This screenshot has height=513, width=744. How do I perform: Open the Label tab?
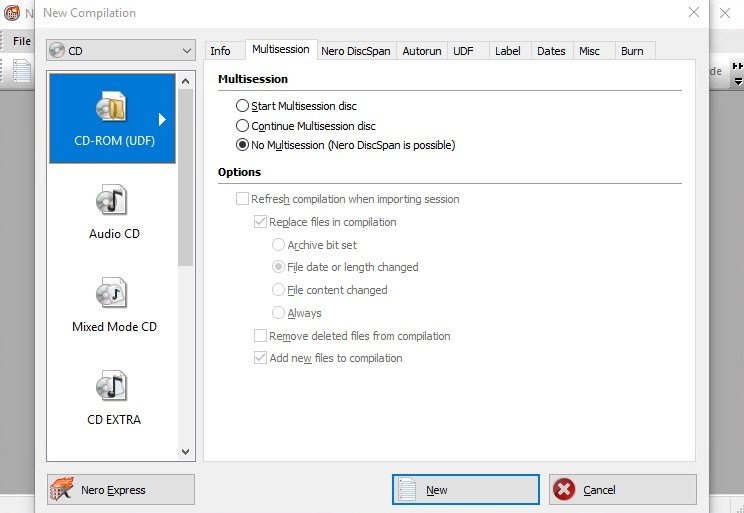coord(508,51)
